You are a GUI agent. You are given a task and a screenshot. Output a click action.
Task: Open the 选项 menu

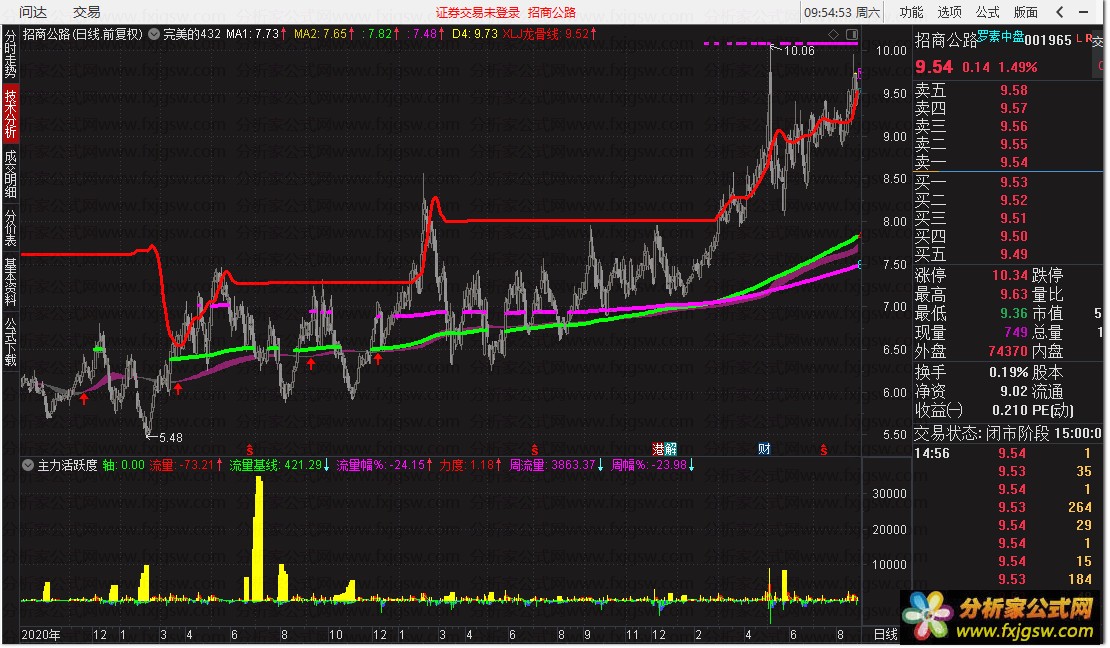point(949,12)
